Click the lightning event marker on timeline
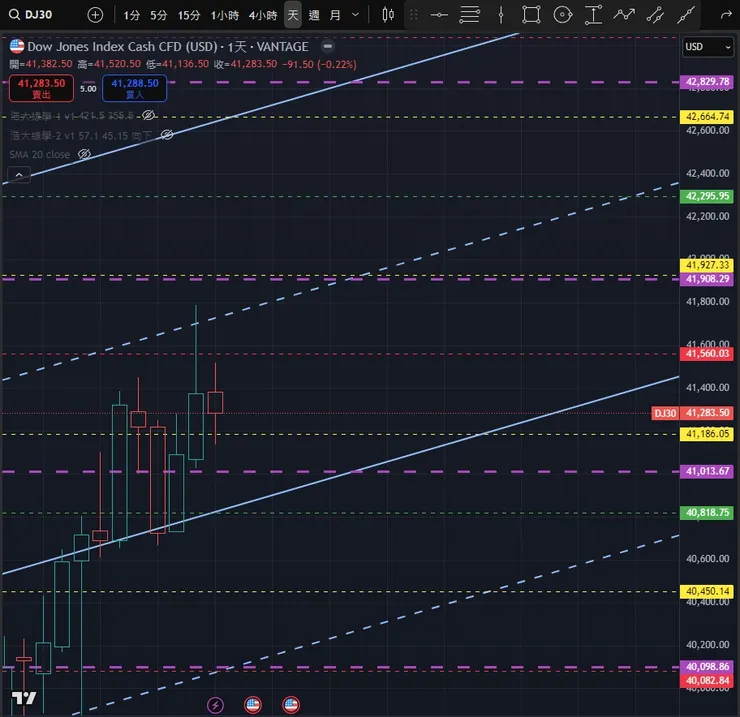Image resolution: width=740 pixels, height=717 pixels. pyautogui.click(x=215, y=705)
